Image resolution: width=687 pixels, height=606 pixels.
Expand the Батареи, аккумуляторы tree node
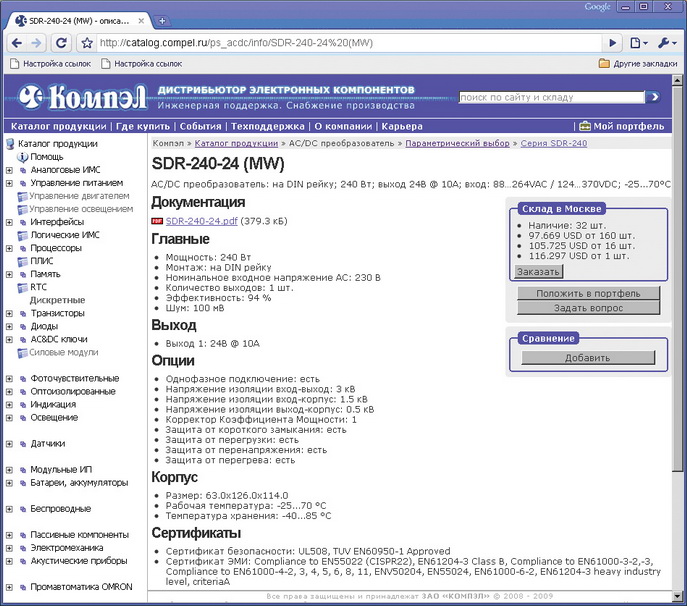9,483
